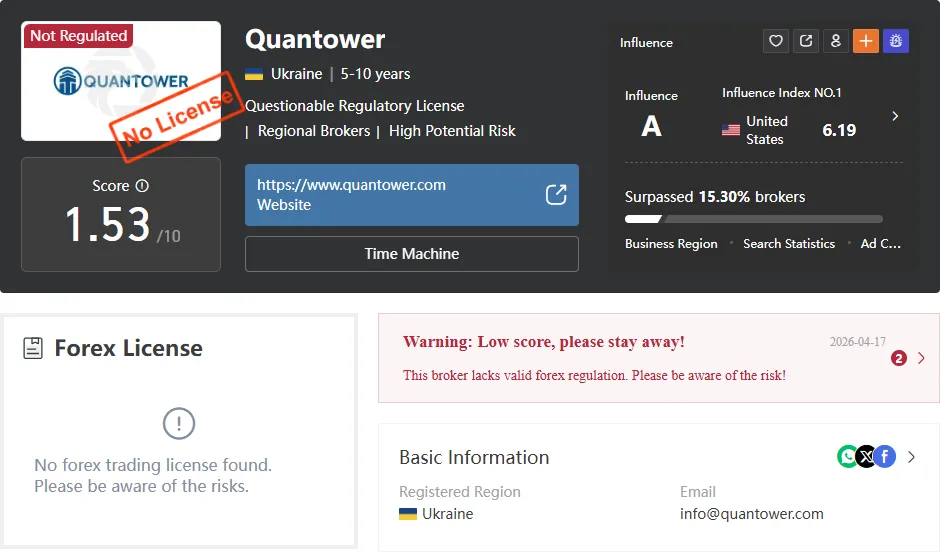Open external link icon on website button

tap(556, 195)
